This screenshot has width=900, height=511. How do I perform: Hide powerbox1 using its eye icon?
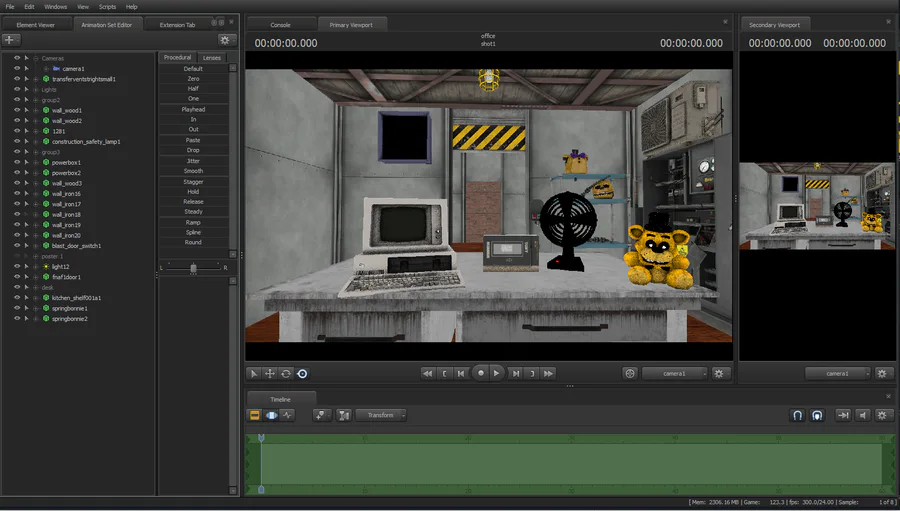[x=17, y=162]
